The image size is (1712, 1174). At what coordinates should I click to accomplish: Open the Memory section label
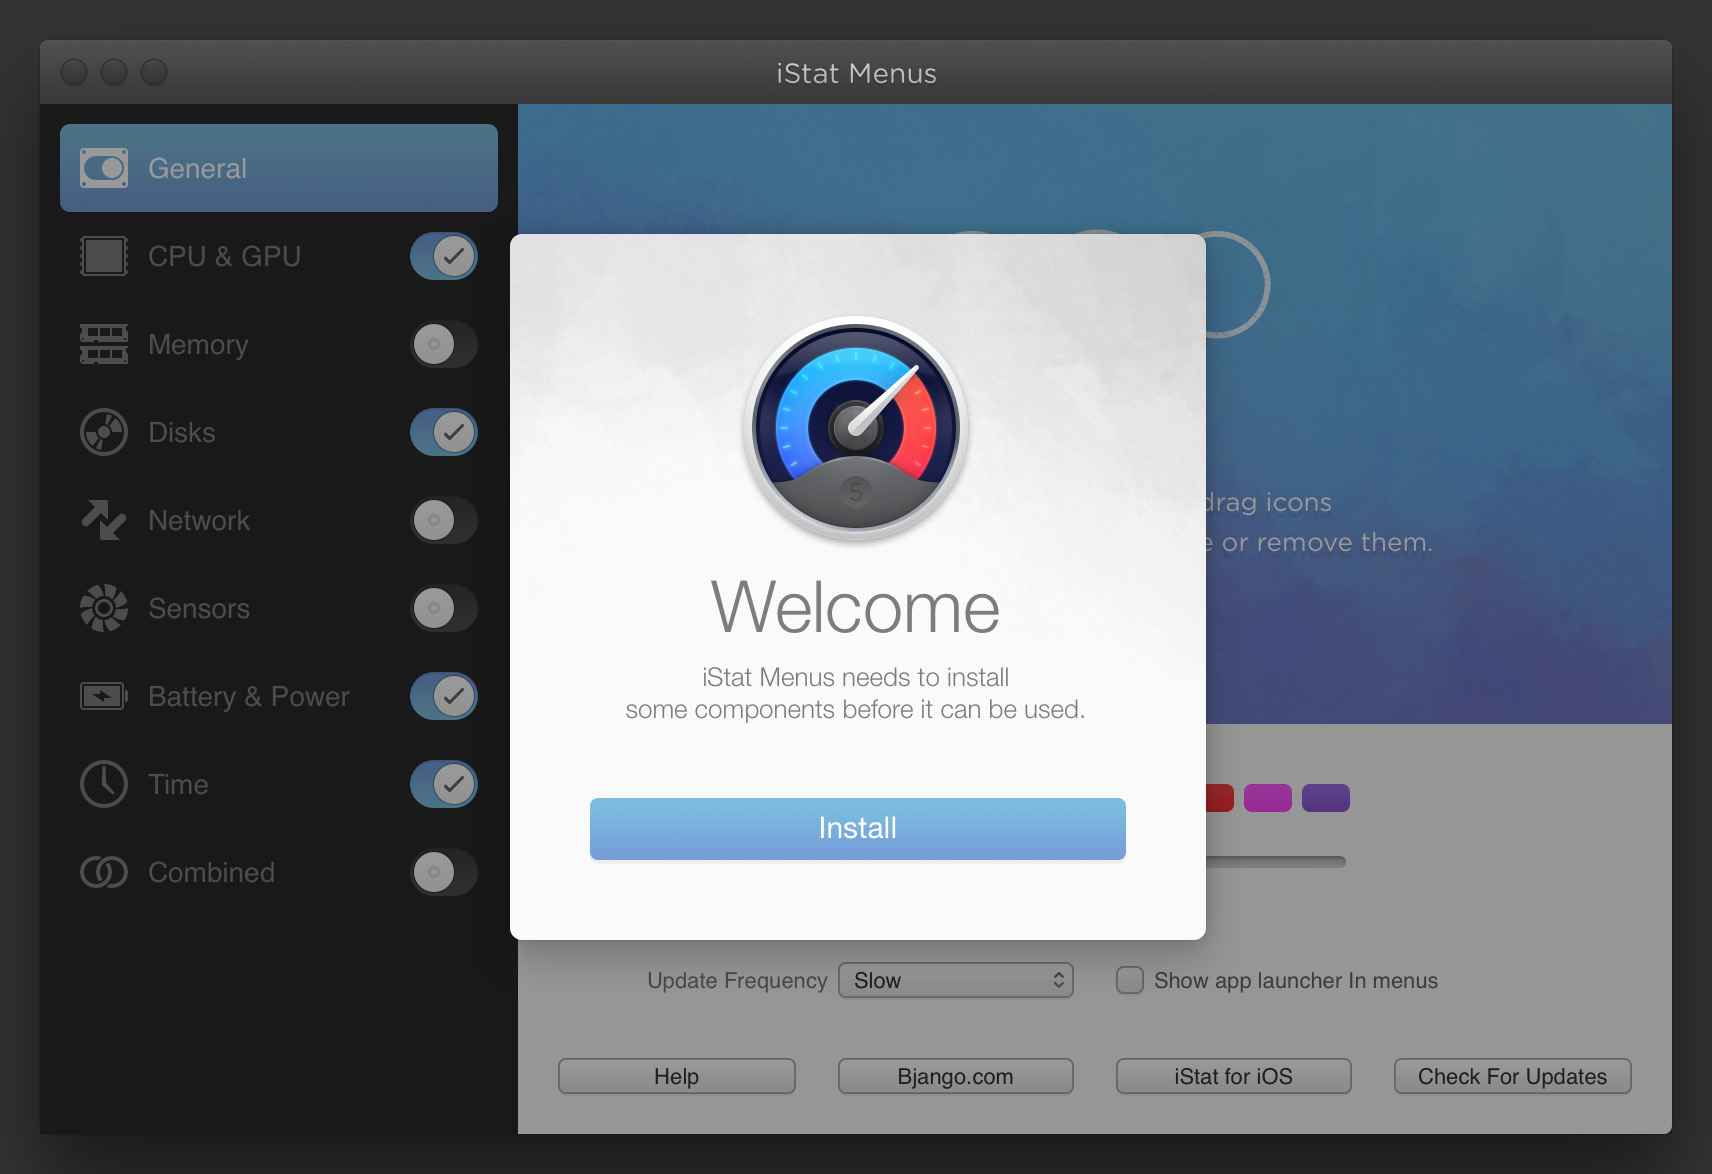[x=198, y=344]
